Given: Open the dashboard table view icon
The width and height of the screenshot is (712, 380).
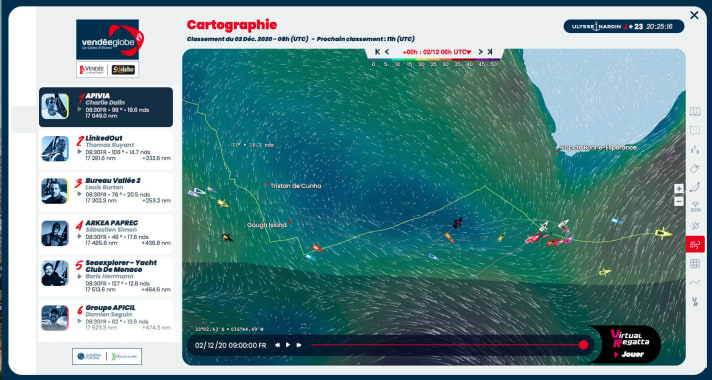Looking at the screenshot, I should click(695, 111).
